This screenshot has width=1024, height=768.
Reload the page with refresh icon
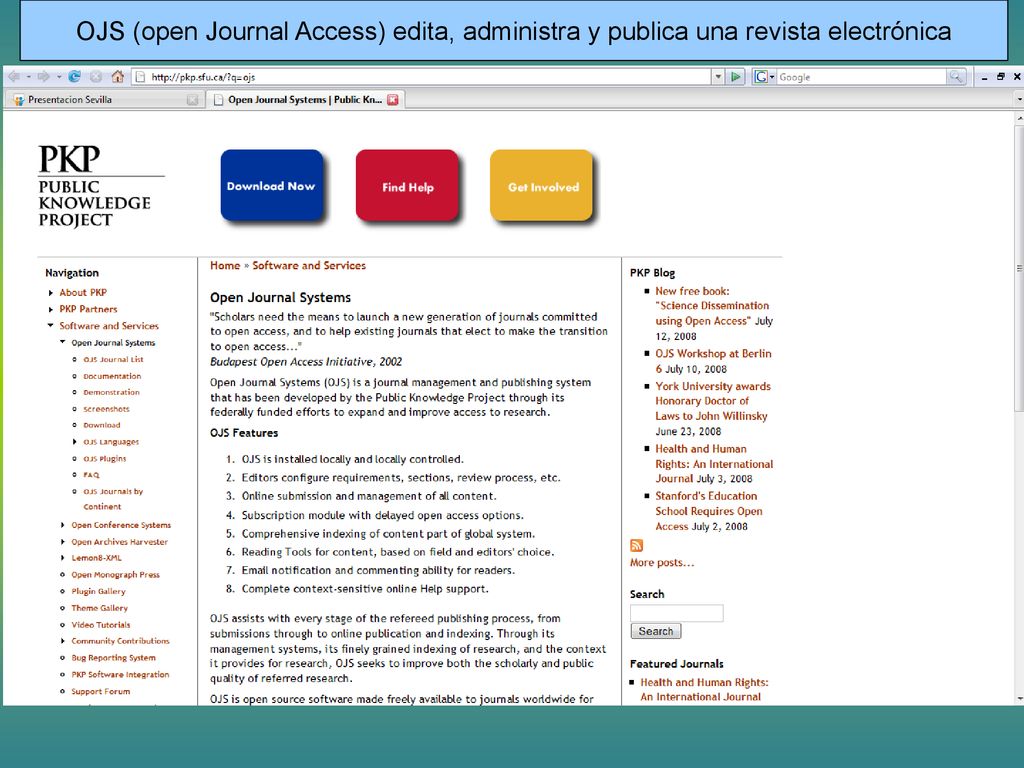(x=74, y=76)
